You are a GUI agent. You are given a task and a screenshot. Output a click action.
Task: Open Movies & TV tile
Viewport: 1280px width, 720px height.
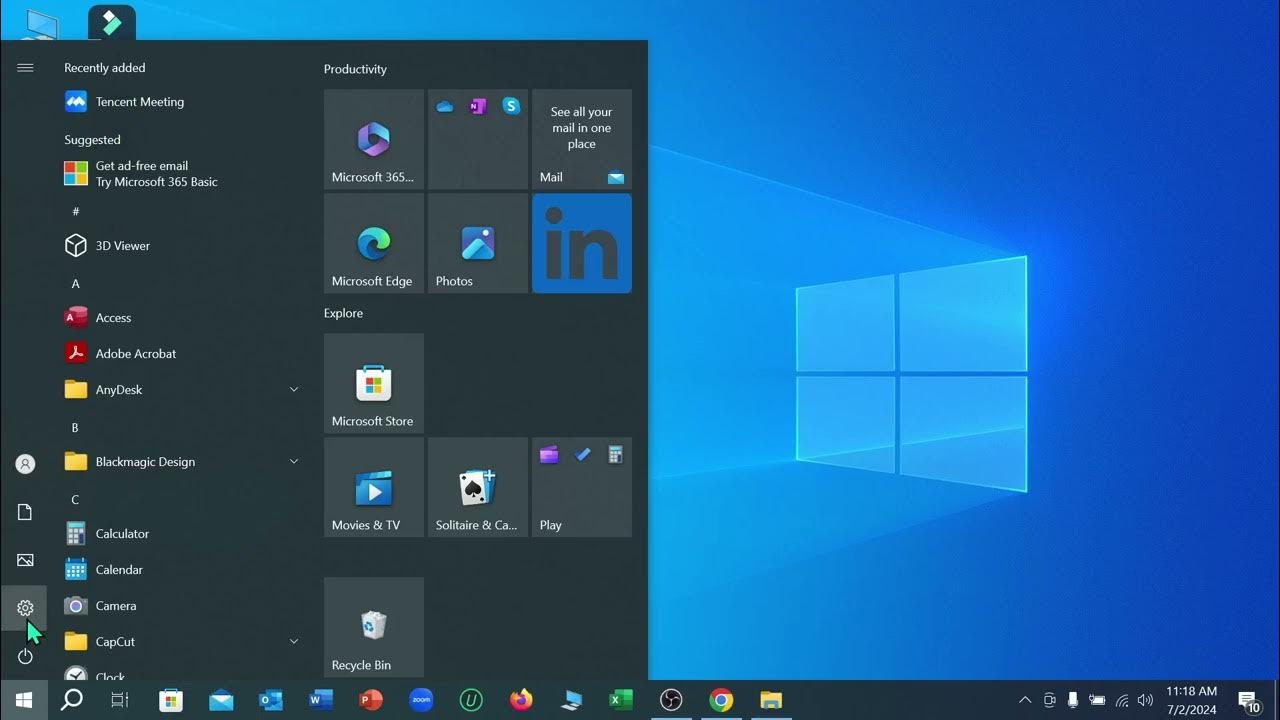click(x=374, y=487)
